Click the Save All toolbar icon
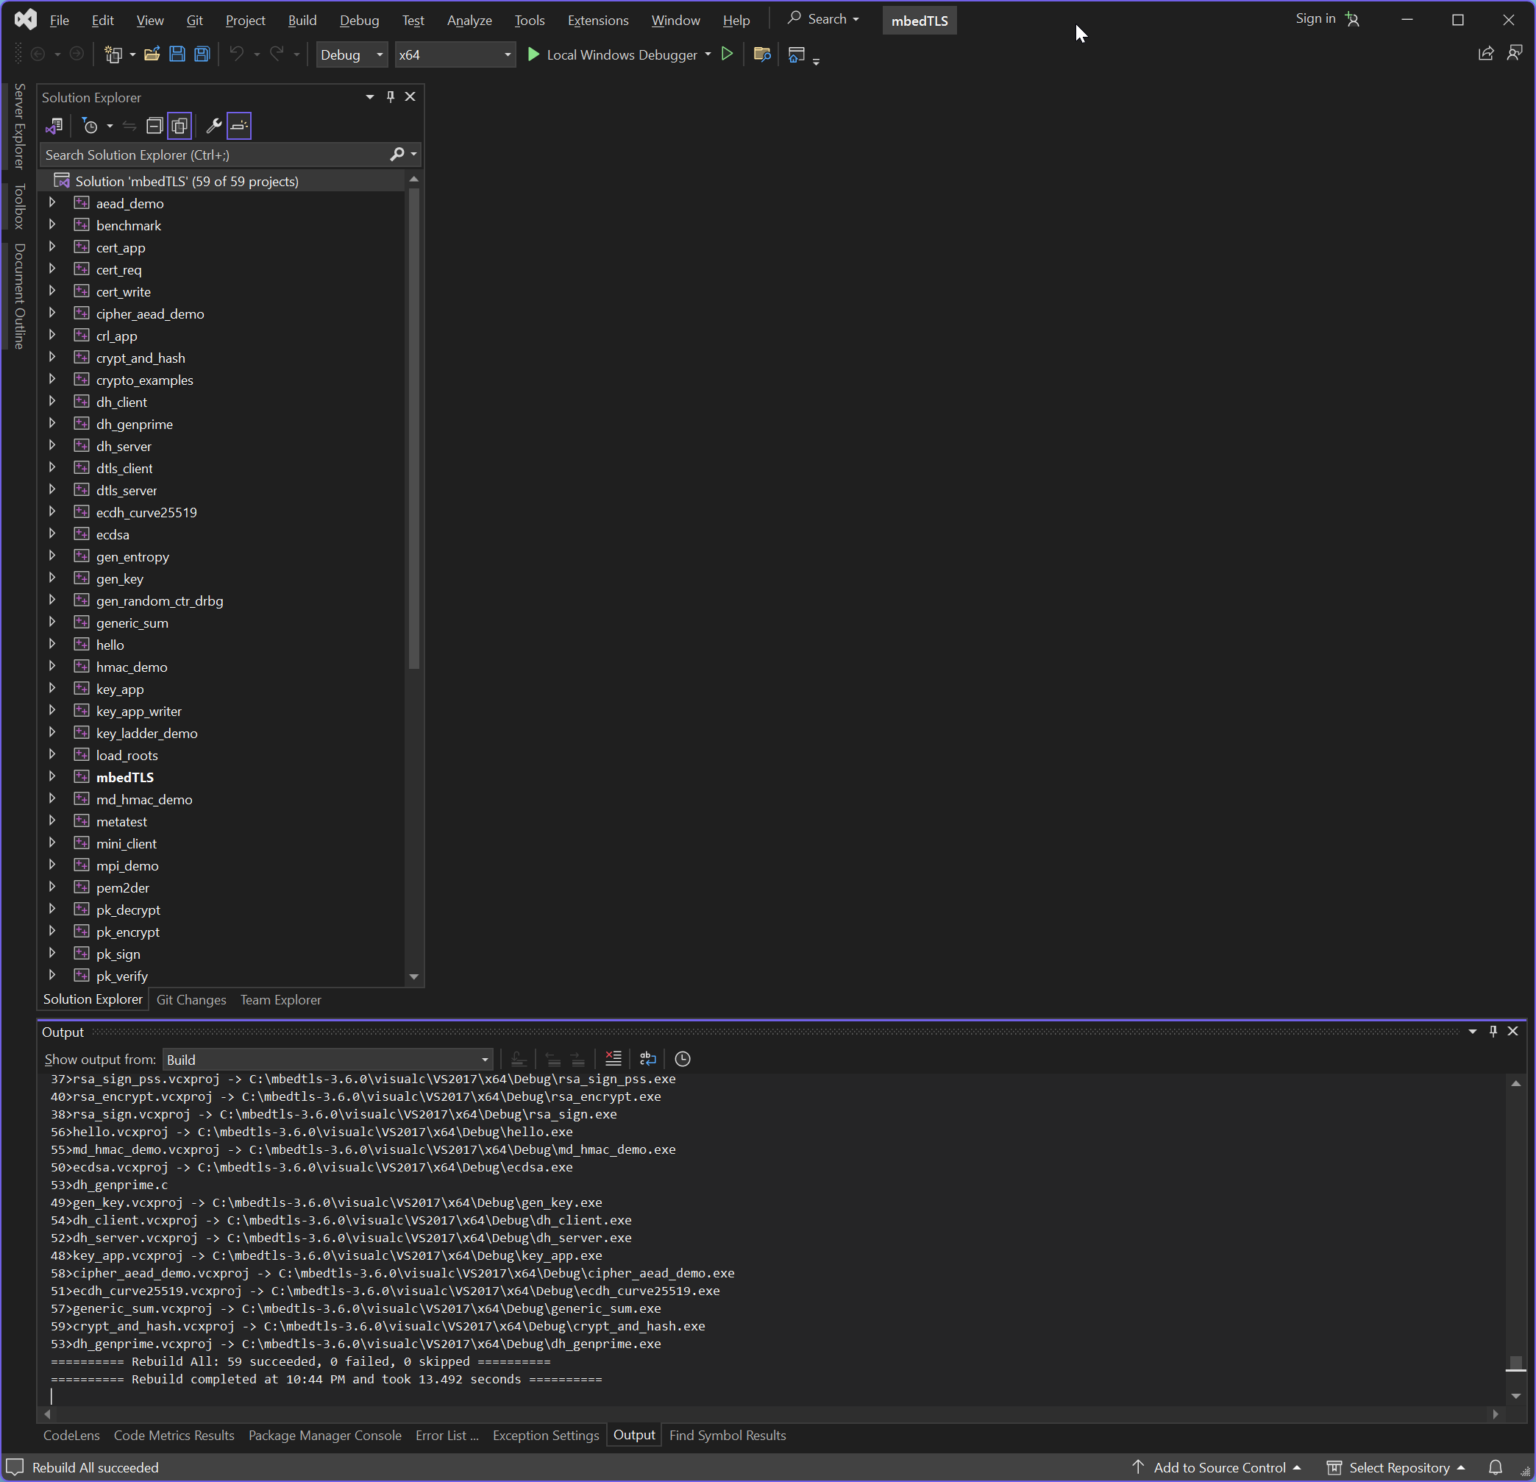The width and height of the screenshot is (1536, 1482). [x=202, y=54]
